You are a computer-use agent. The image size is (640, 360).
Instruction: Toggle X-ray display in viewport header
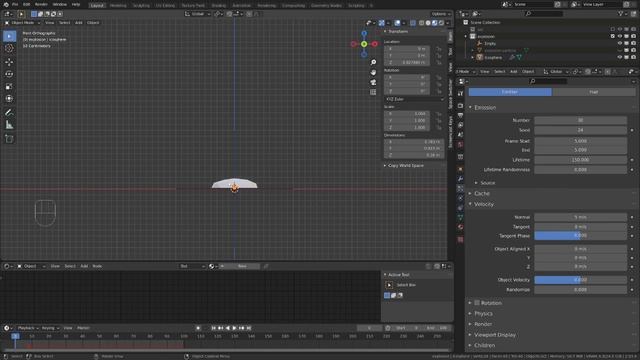(413, 23)
